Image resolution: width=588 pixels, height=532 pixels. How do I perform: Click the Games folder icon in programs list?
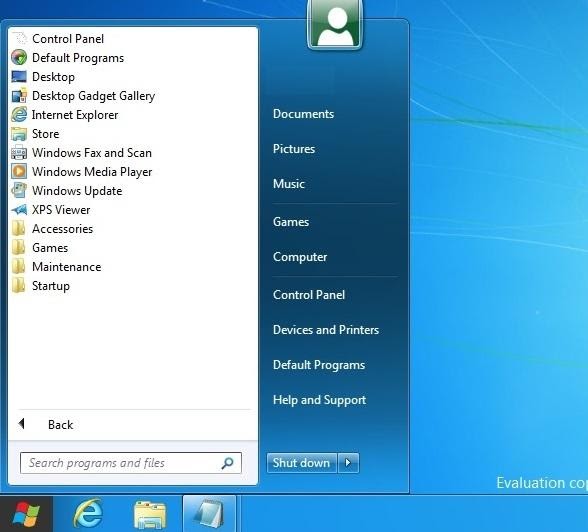[x=18, y=247]
